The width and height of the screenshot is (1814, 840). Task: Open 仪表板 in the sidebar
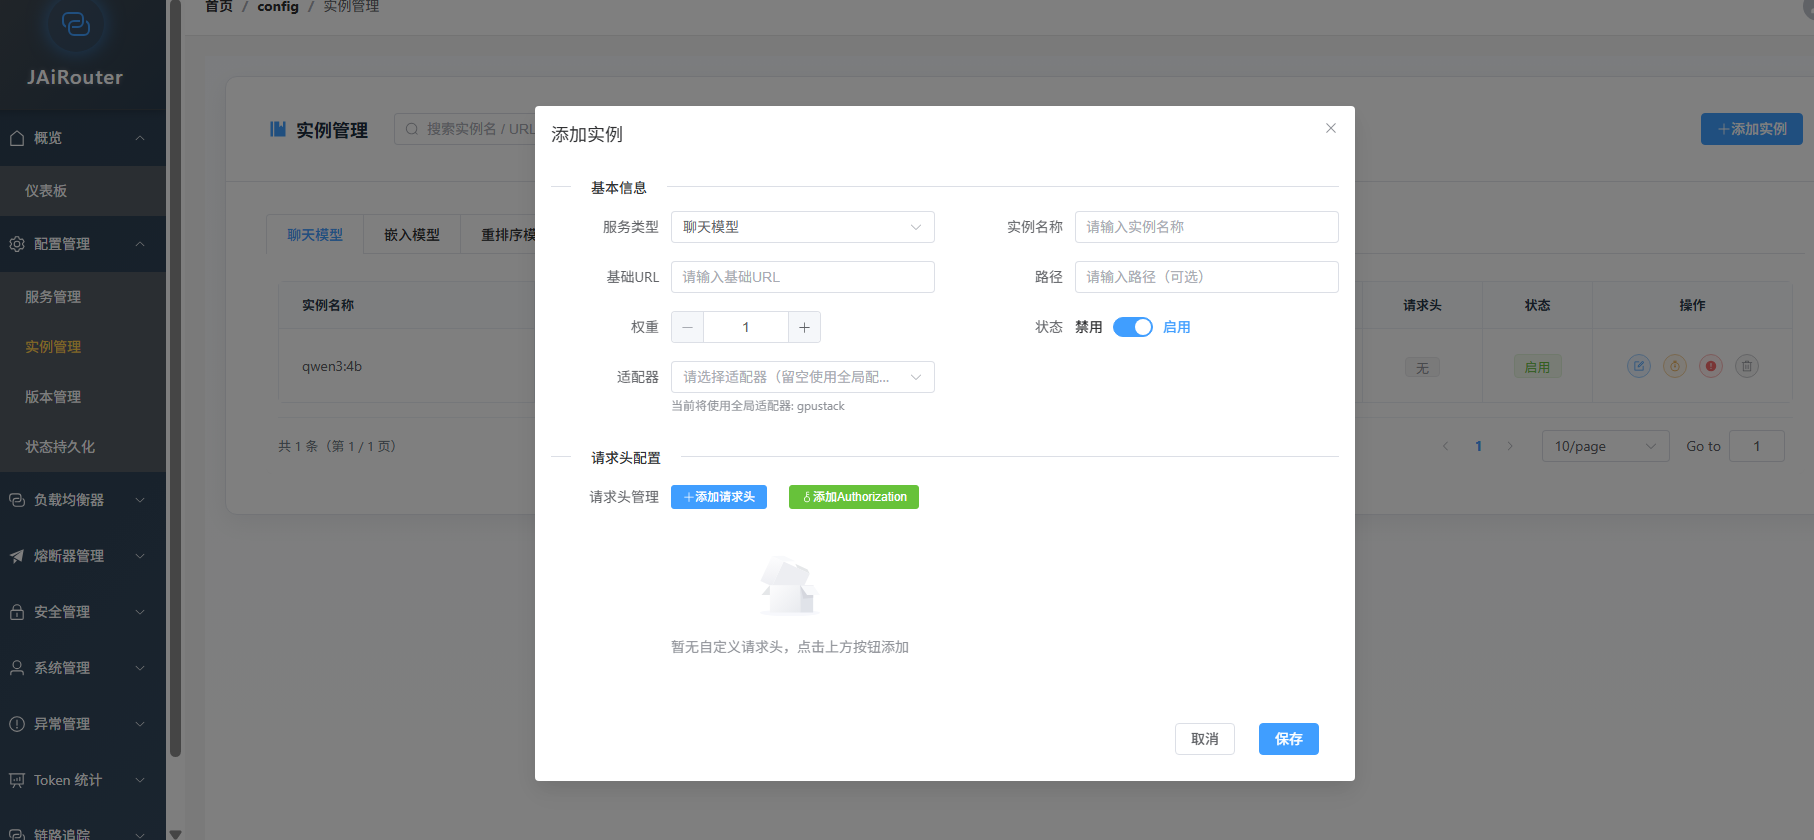(83, 191)
